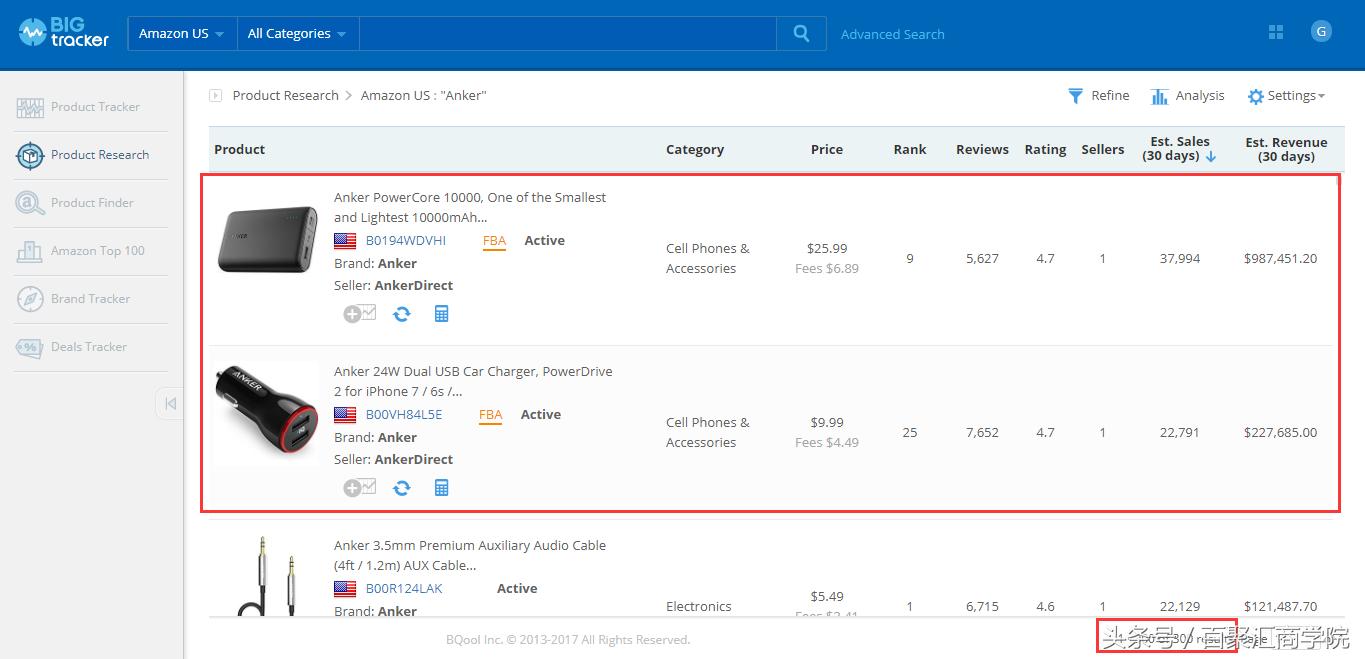The image size is (1365, 659).
Task: Select the $9.99 price cell
Action: (x=826, y=423)
